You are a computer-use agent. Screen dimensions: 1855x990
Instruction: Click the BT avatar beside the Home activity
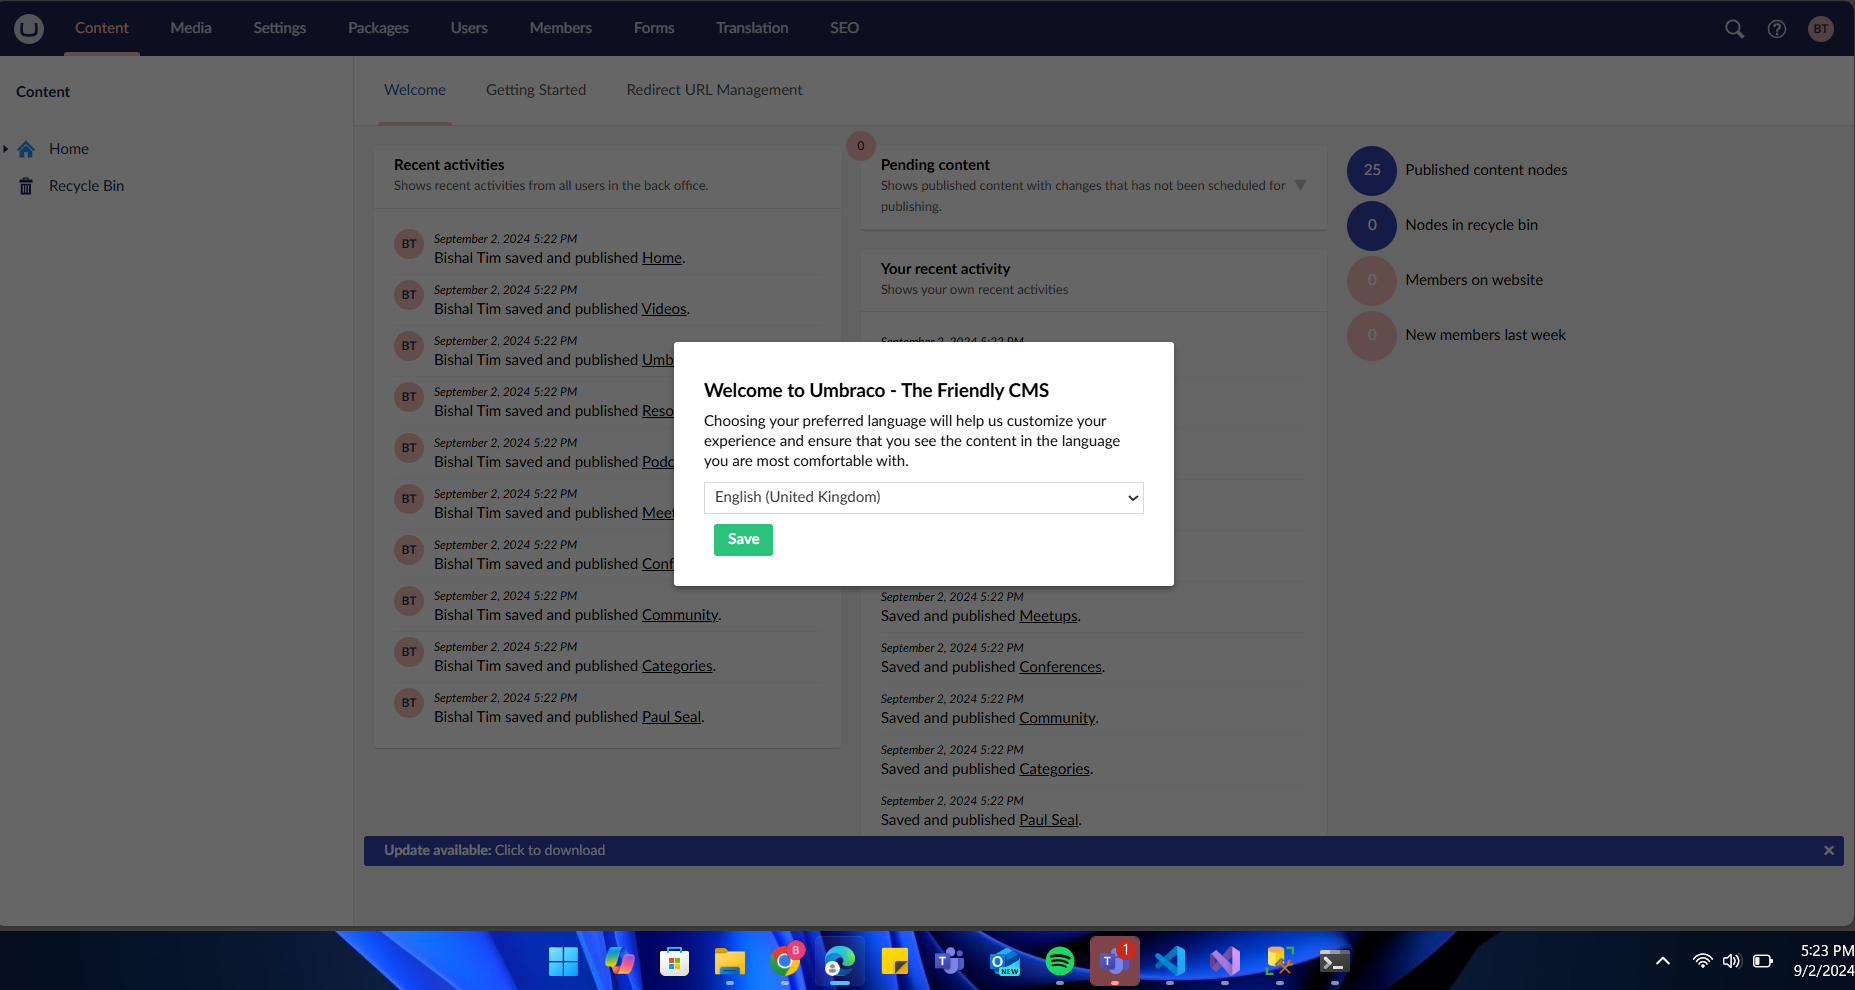pyautogui.click(x=409, y=244)
